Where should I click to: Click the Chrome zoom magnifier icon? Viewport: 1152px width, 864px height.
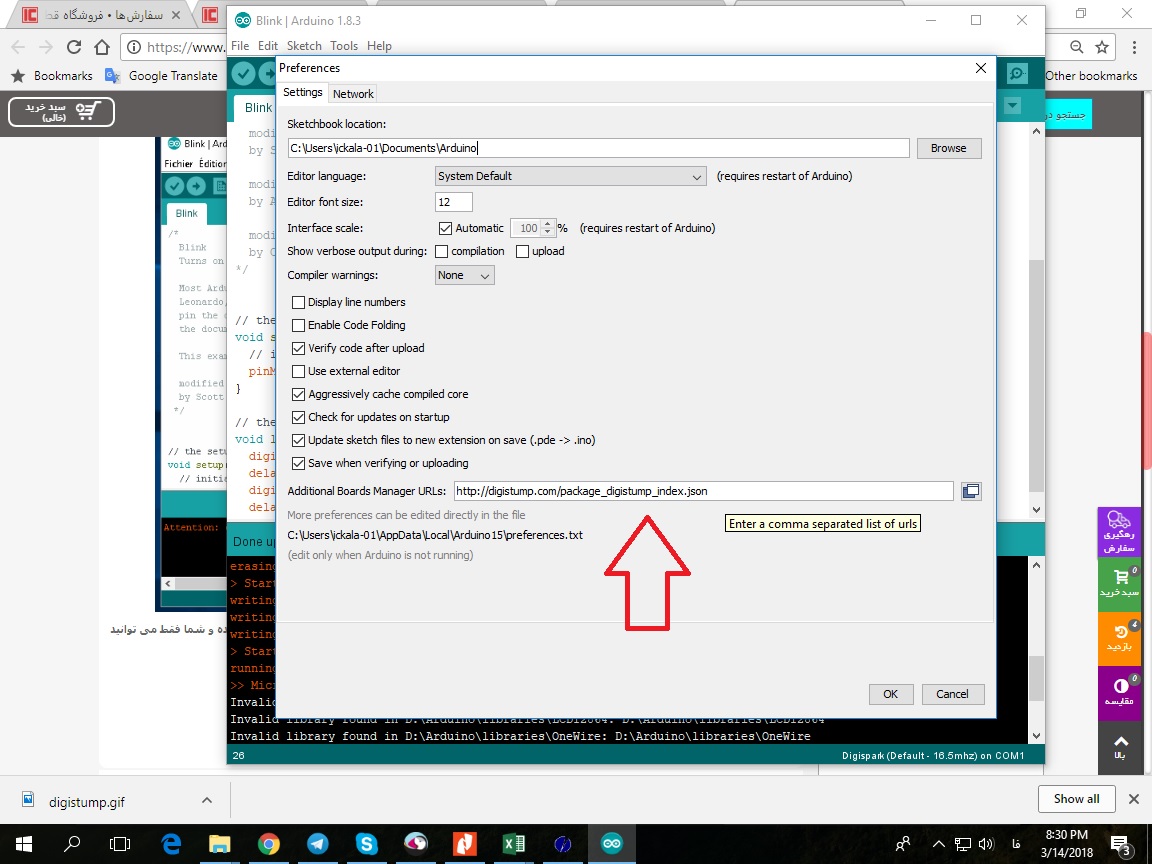coord(1076,47)
